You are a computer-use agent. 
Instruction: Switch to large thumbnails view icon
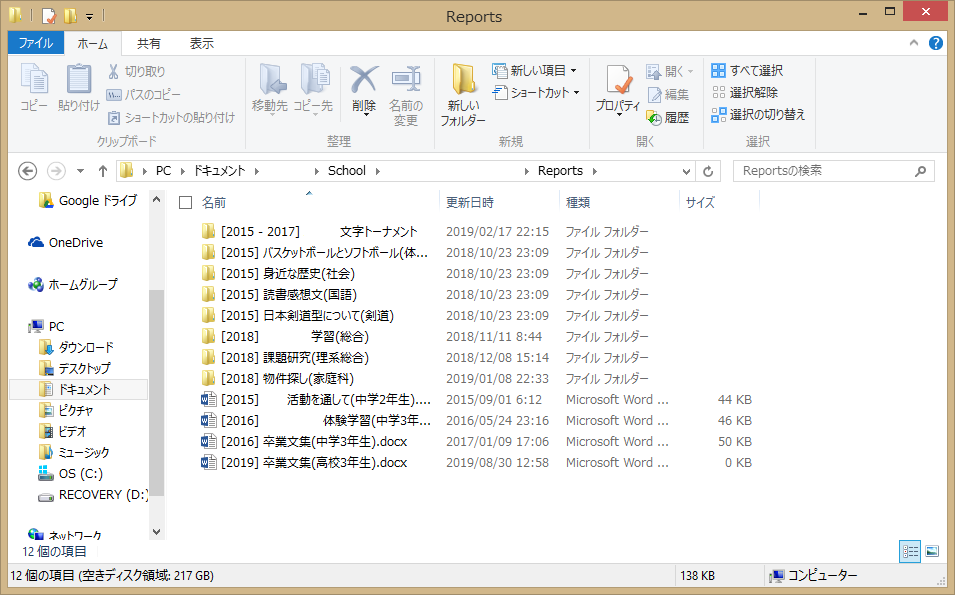click(932, 551)
